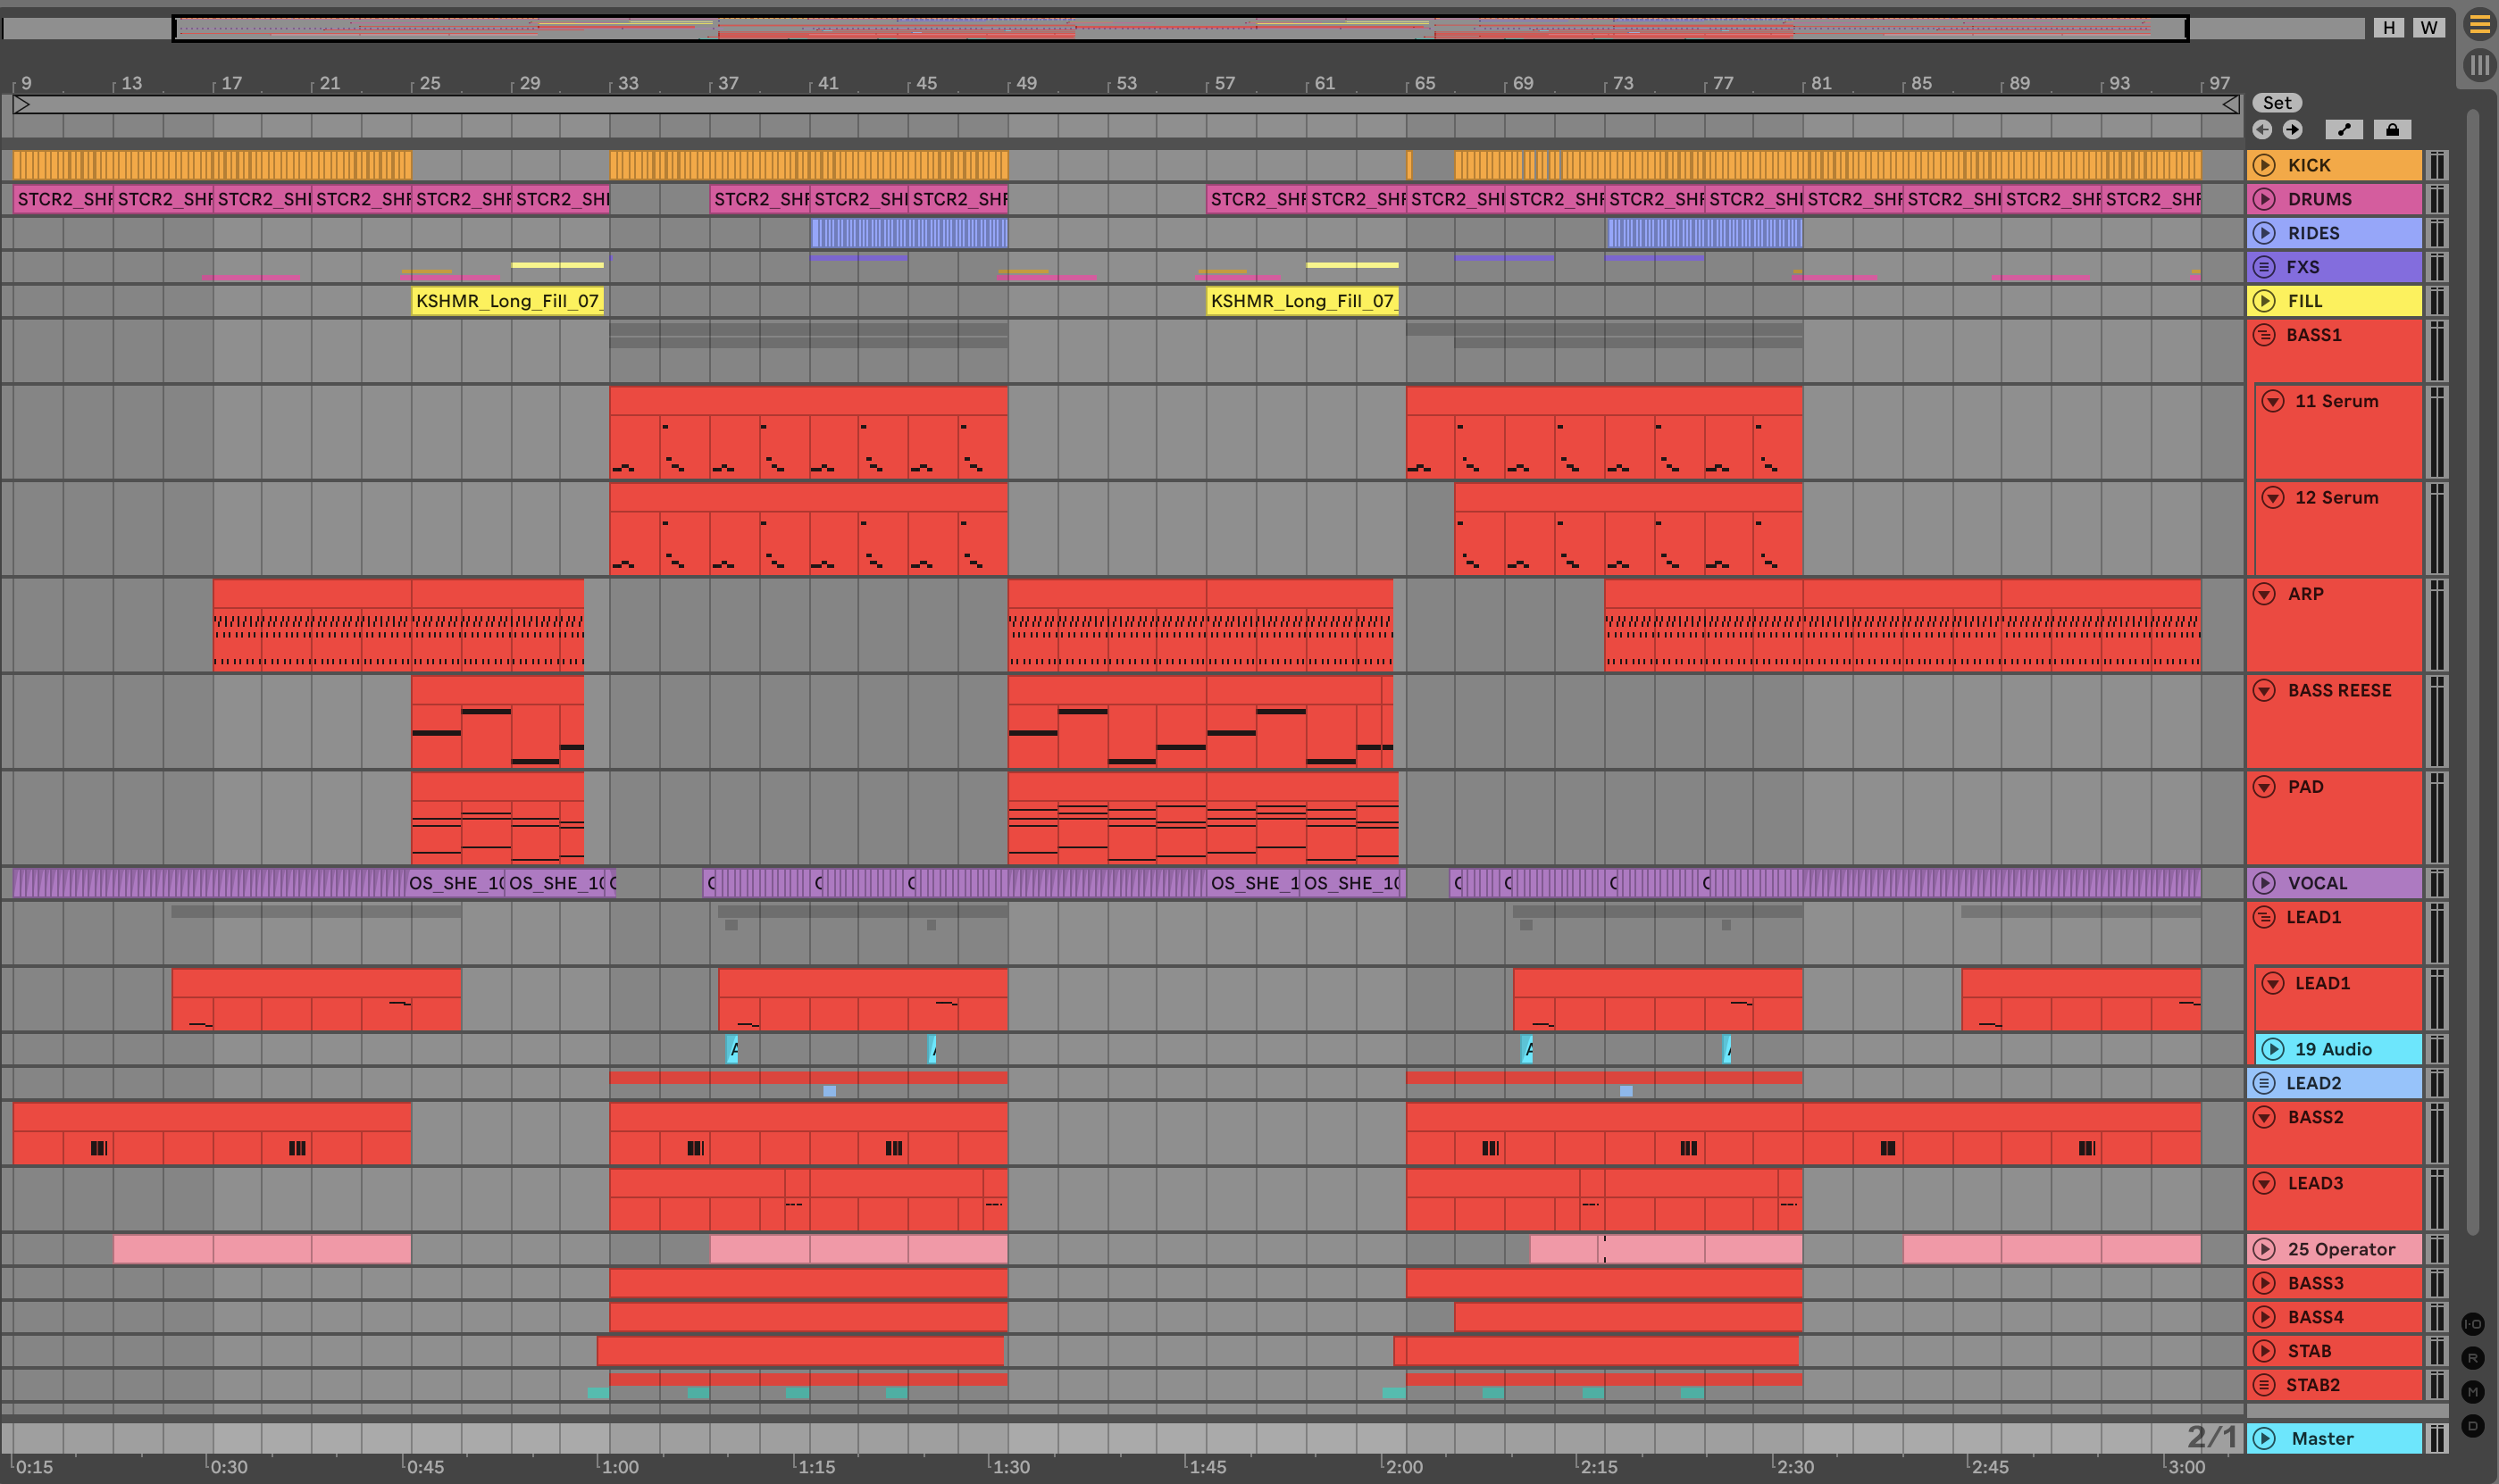
Task: Unfold the FXS group track
Action: pos(2264,267)
